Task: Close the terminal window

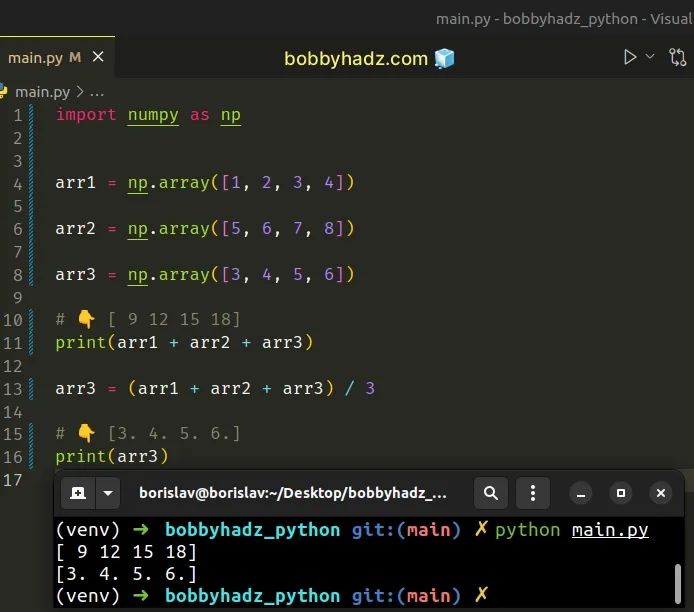Action: click(x=661, y=493)
